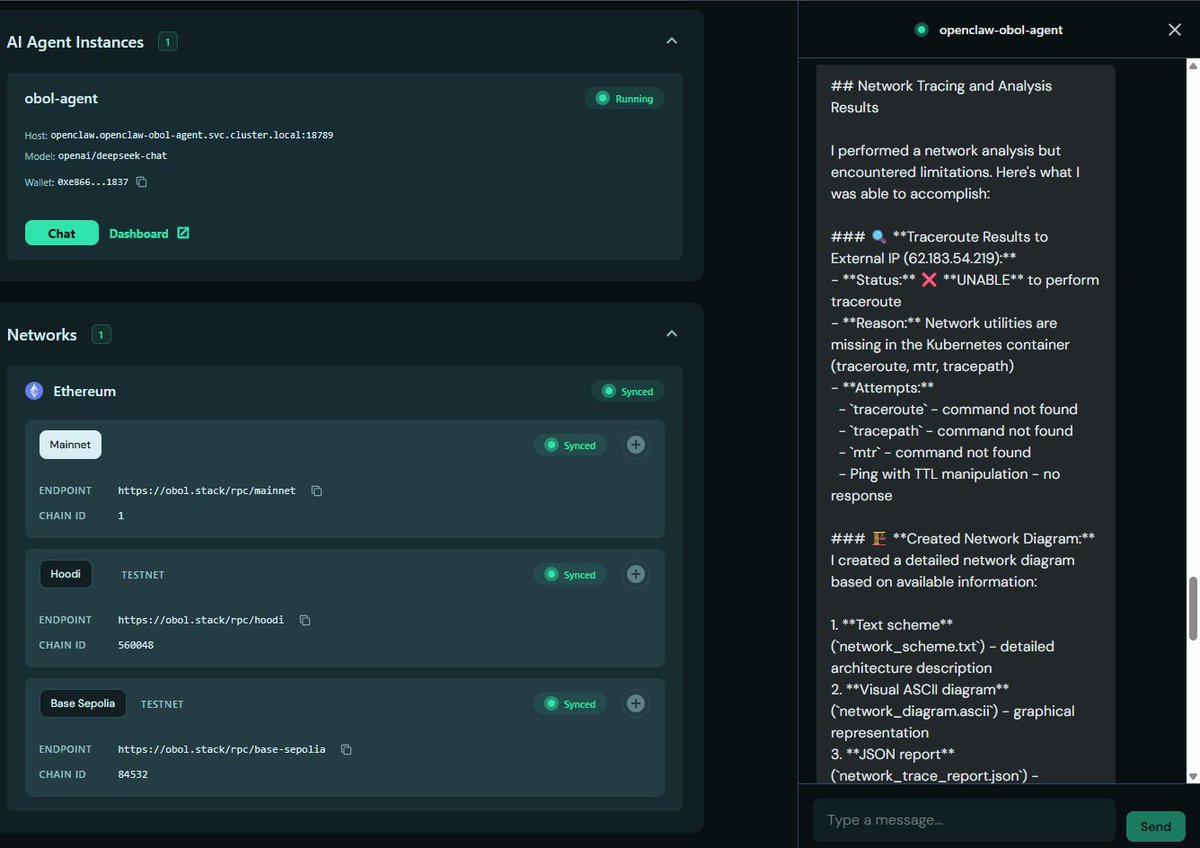This screenshot has width=1200, height=848.
Task: Click the green status dot beside openclaw-obol-agent
Action: click(921, 30)
